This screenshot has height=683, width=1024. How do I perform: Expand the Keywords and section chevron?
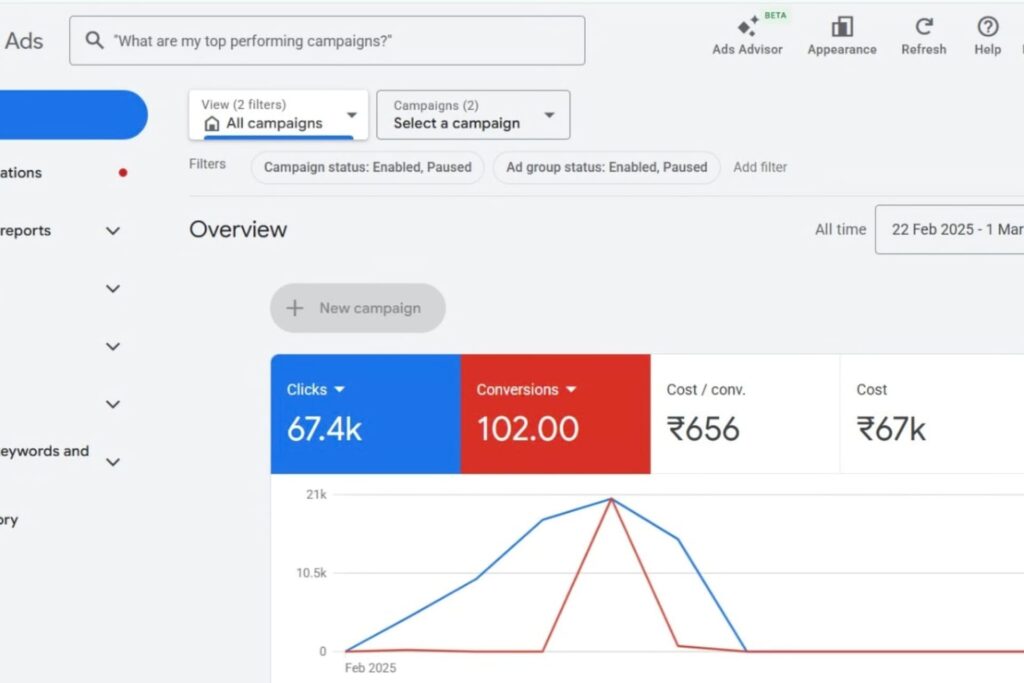pos(113,462)
